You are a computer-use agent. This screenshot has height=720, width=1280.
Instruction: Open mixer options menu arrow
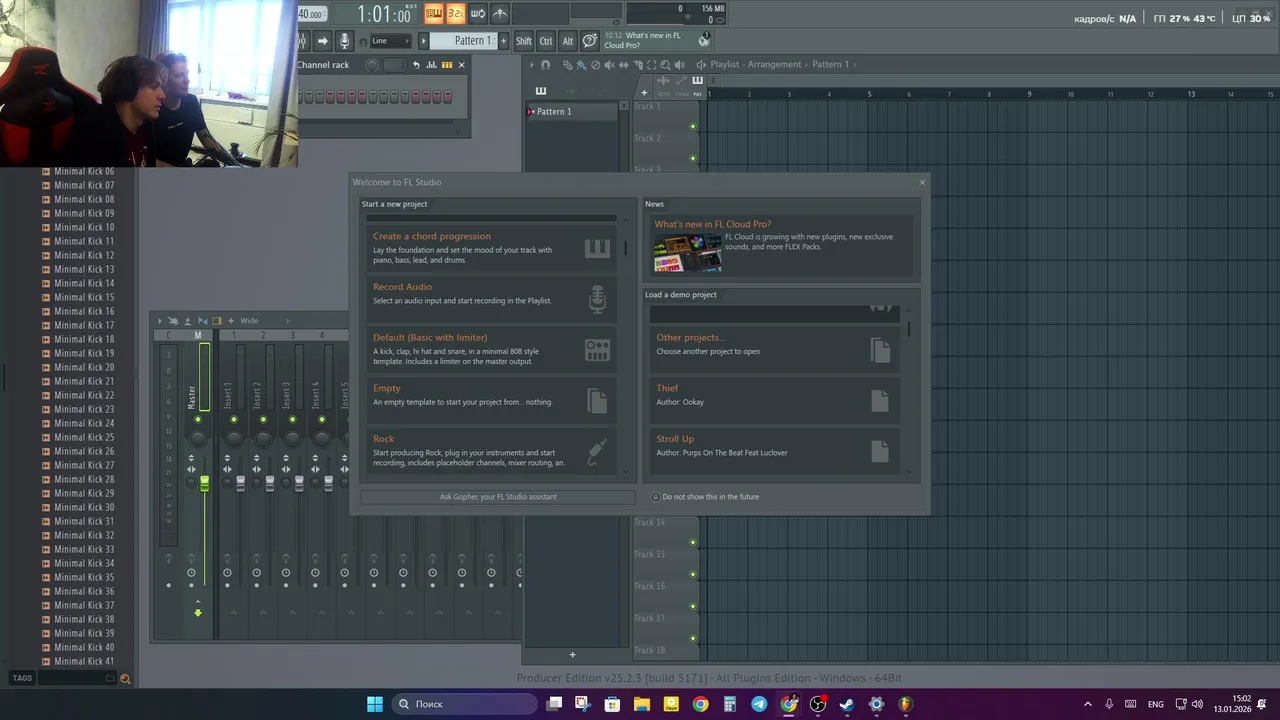[x=159, y=321]
